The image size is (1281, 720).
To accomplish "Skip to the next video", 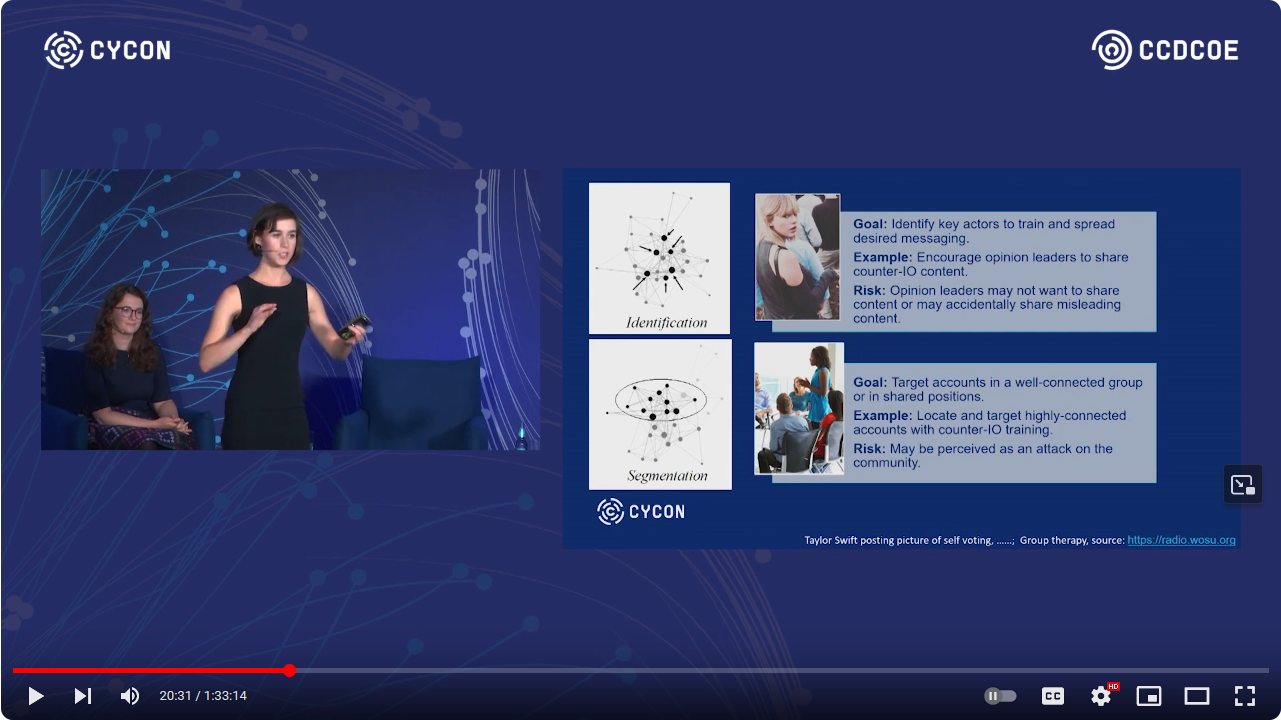I will click(x=83, y=696).
